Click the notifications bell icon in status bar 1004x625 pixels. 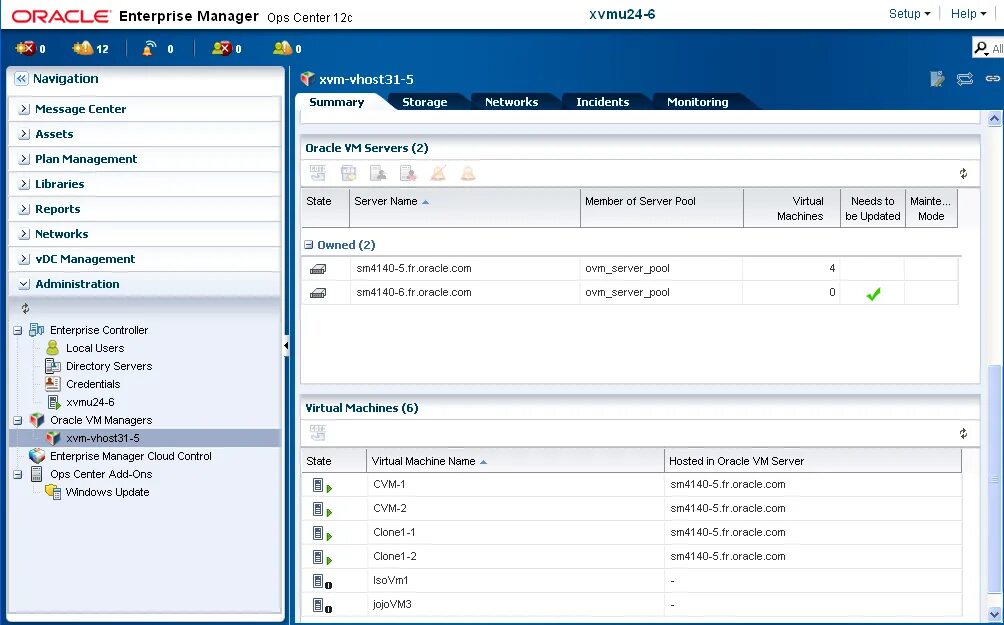click(x=148, y=47)
